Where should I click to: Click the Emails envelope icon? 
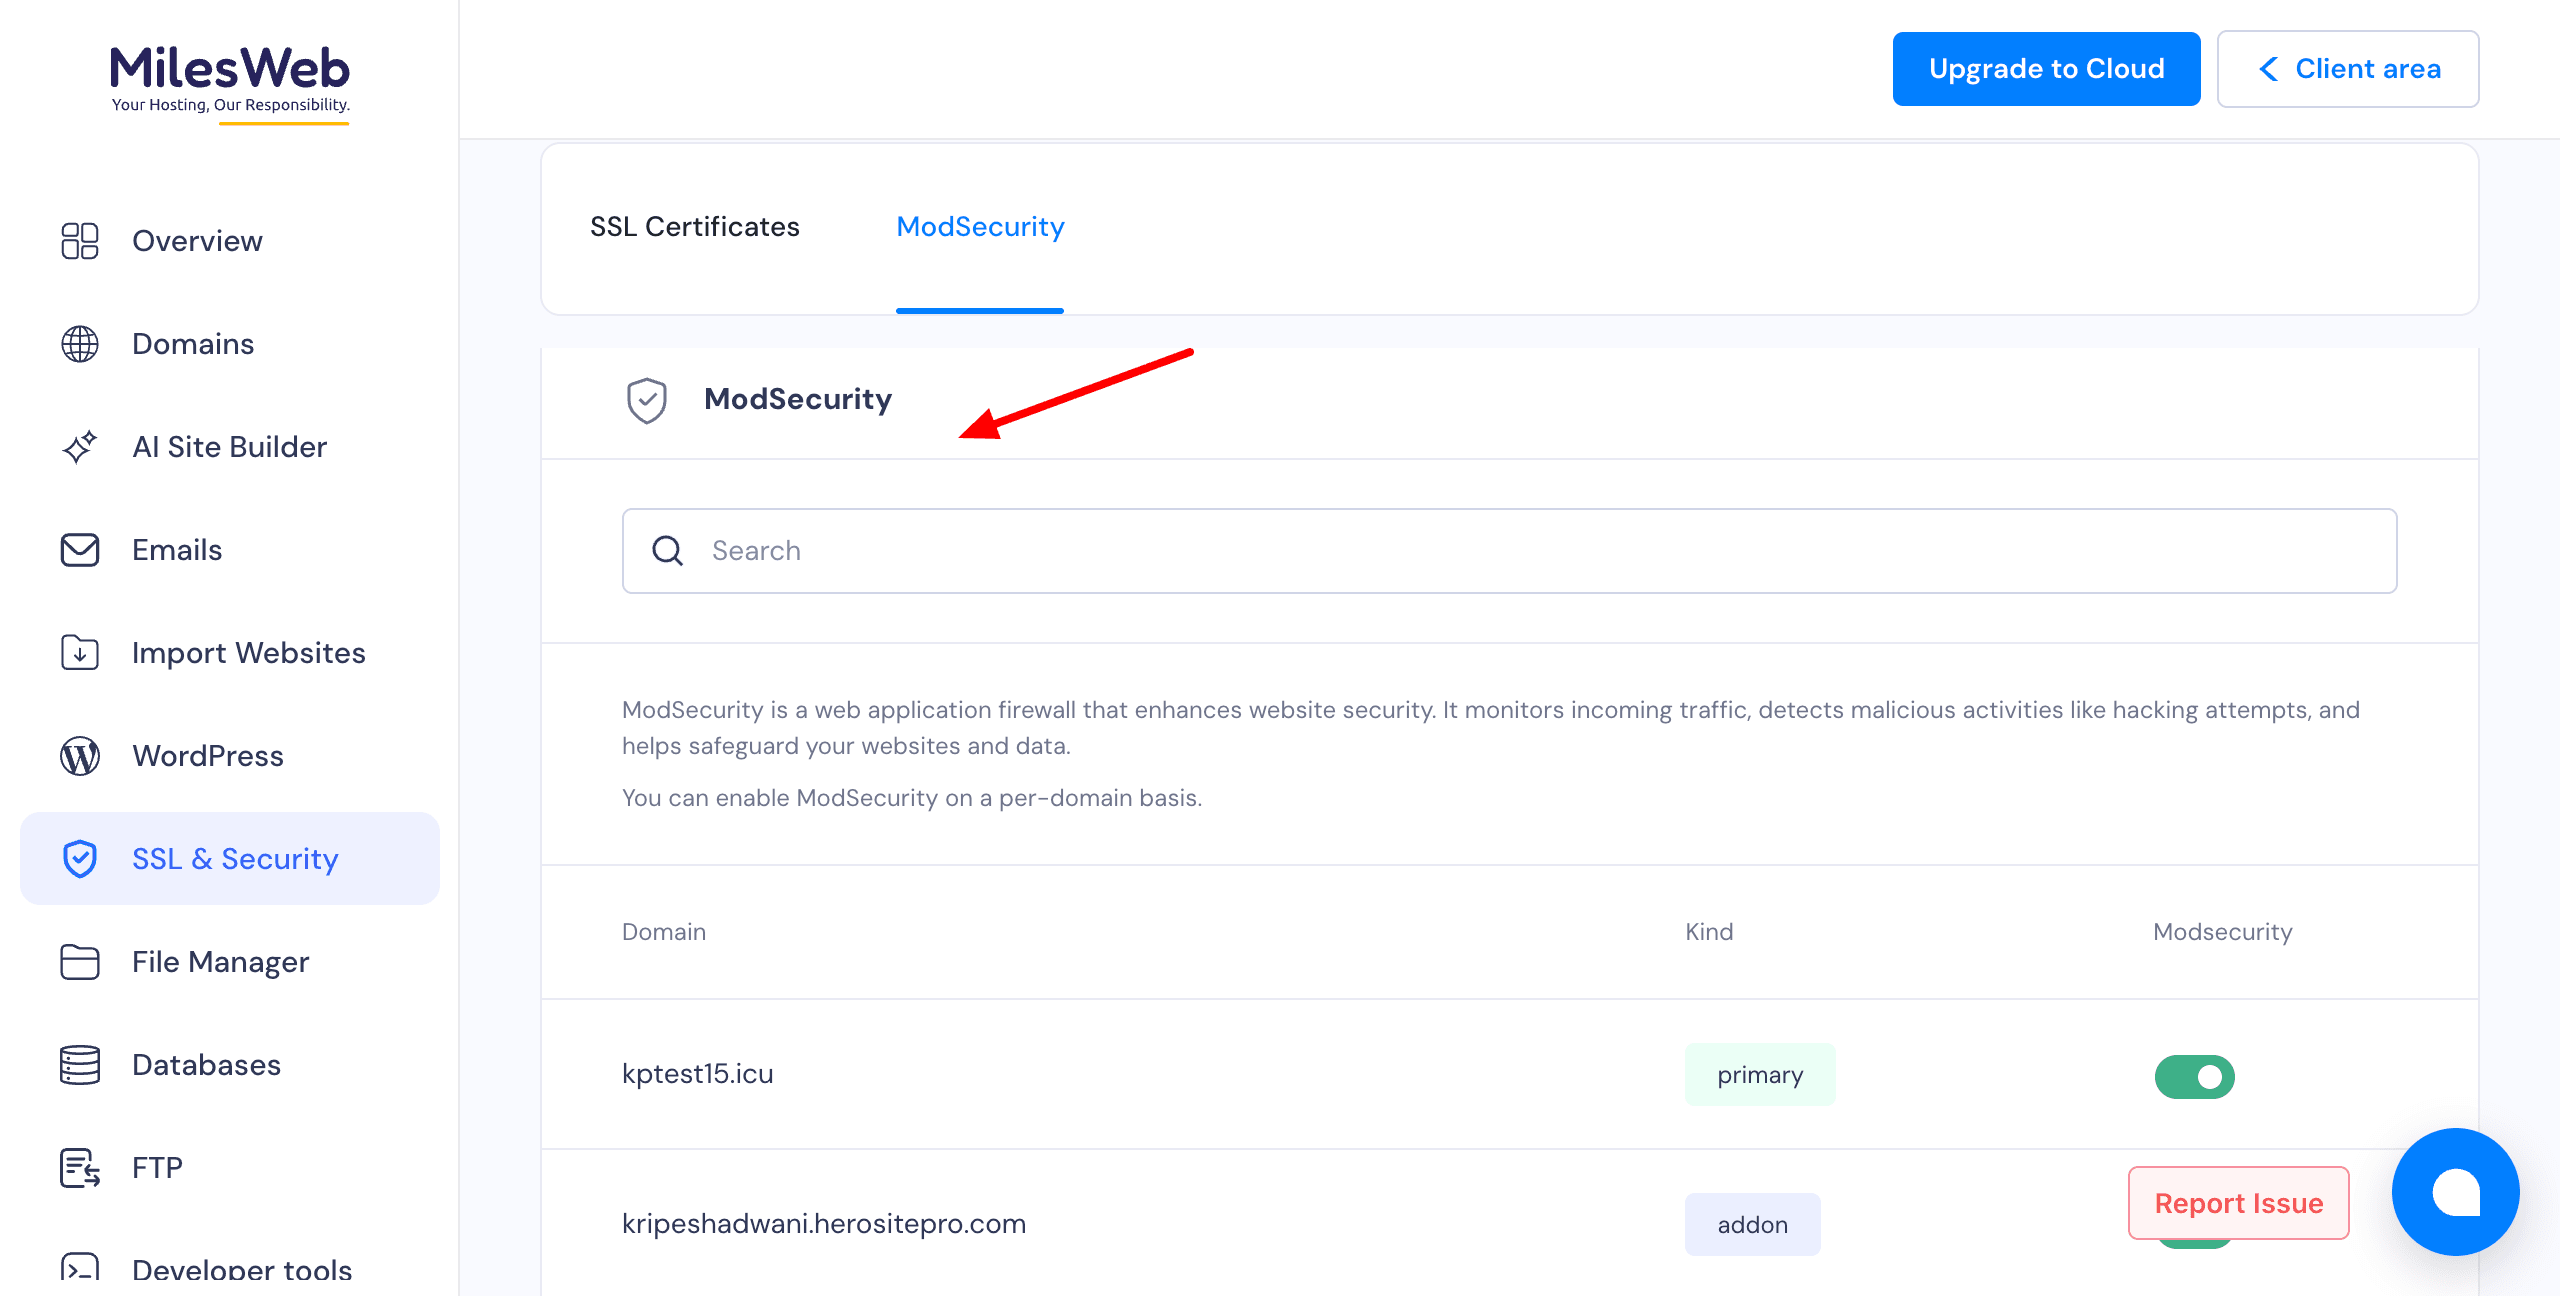pyautogui.click(x=80, y=550)
